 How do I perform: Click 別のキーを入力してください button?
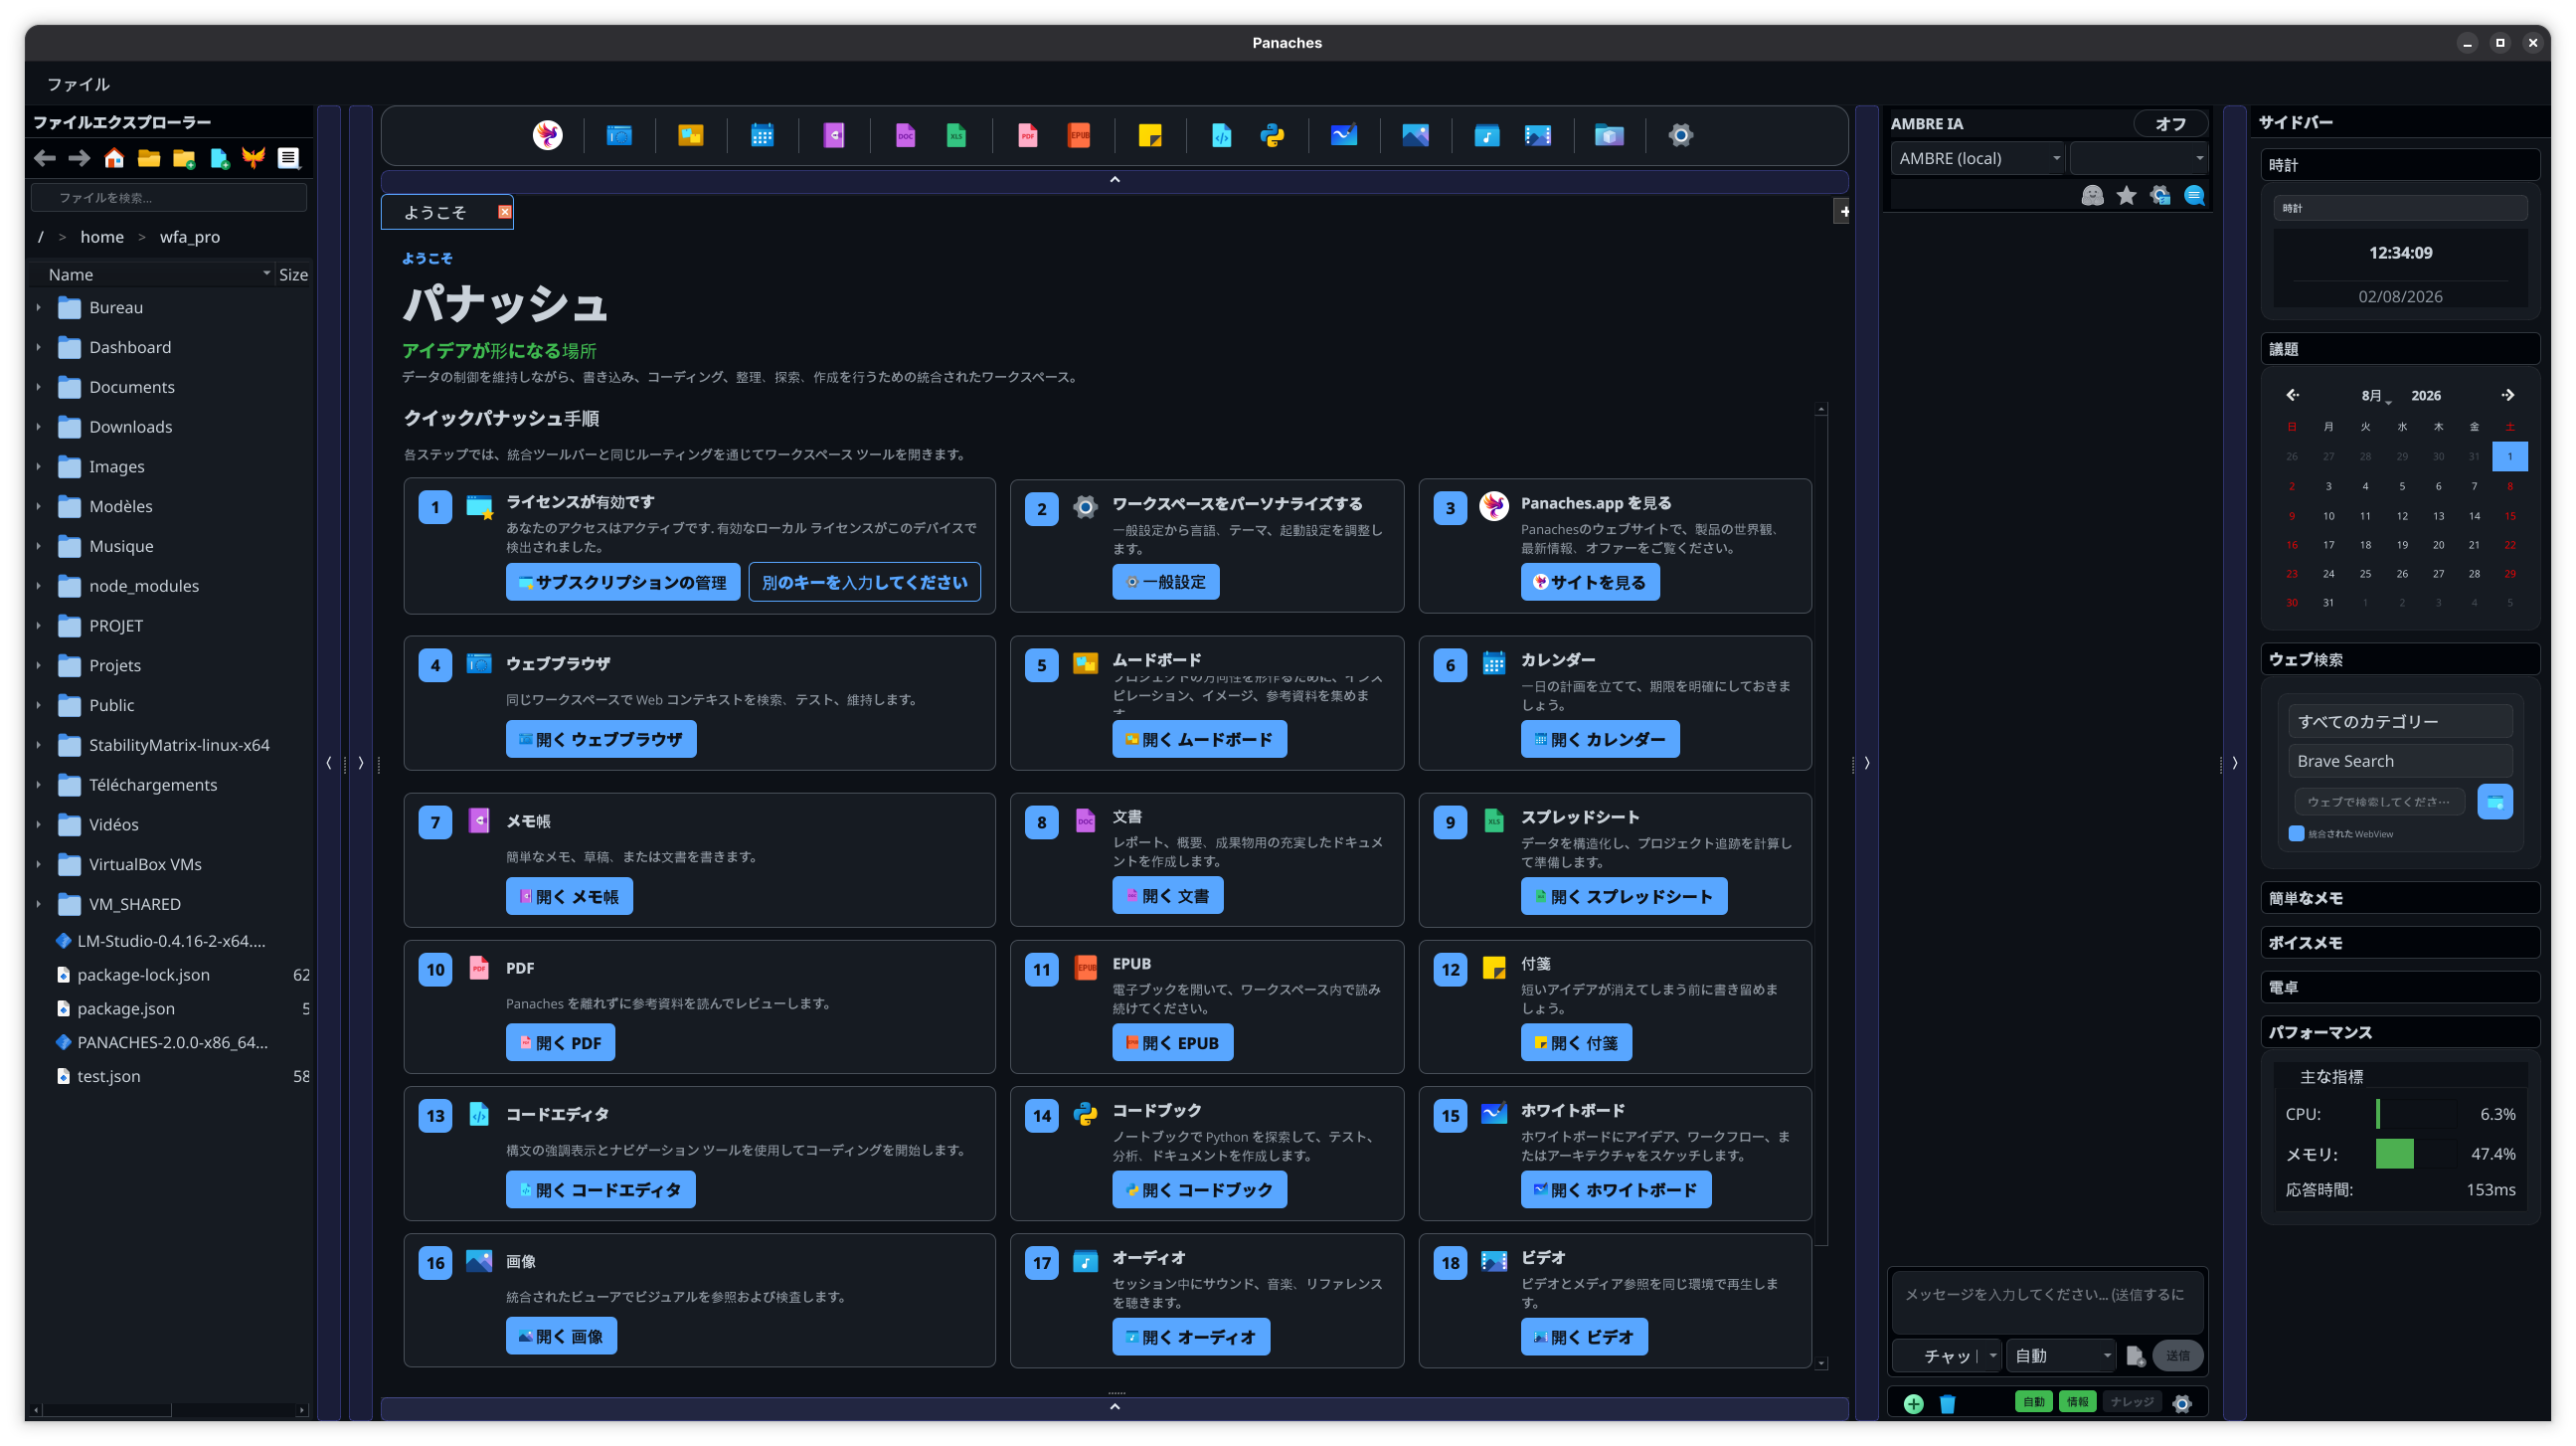(x=864, y=582)
